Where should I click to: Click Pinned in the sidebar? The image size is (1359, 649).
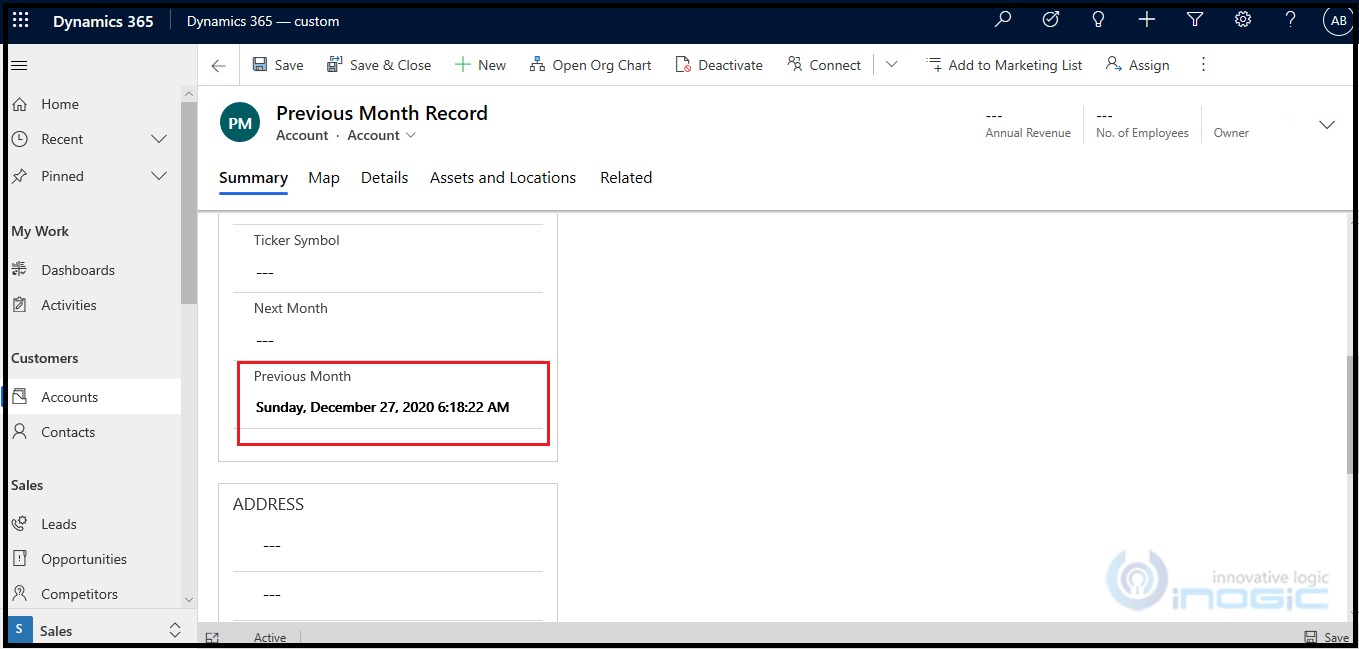pyautogui.click(x=62, y=176)
